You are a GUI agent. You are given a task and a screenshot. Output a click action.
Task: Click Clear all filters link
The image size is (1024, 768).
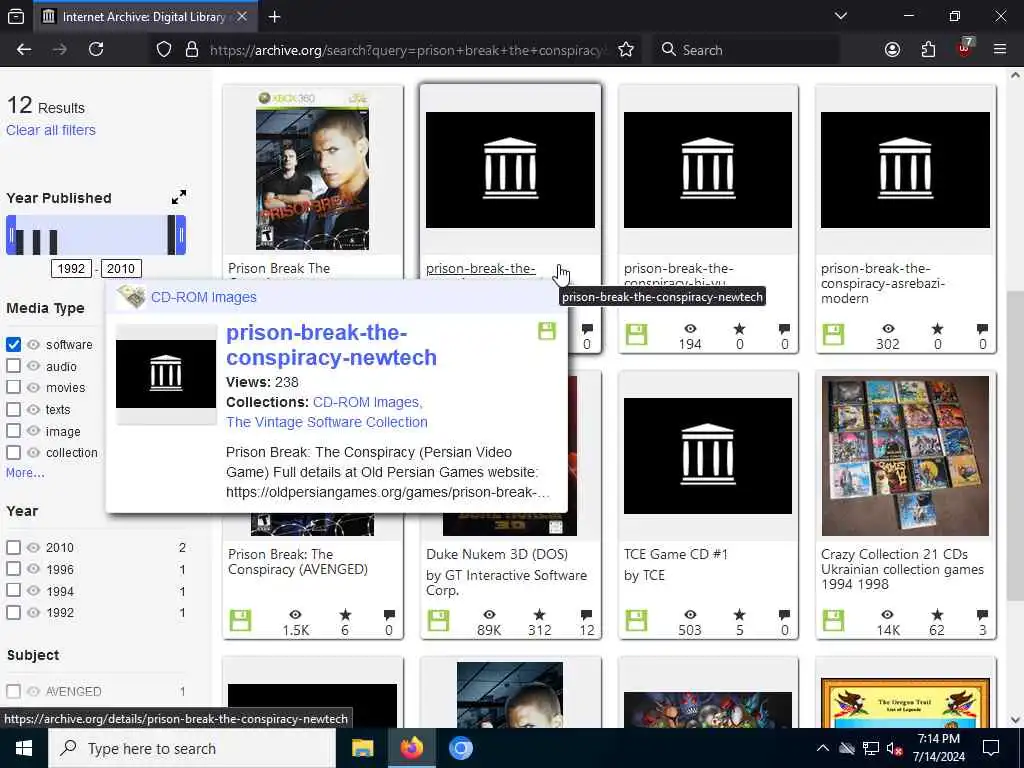tap(51, 130)
